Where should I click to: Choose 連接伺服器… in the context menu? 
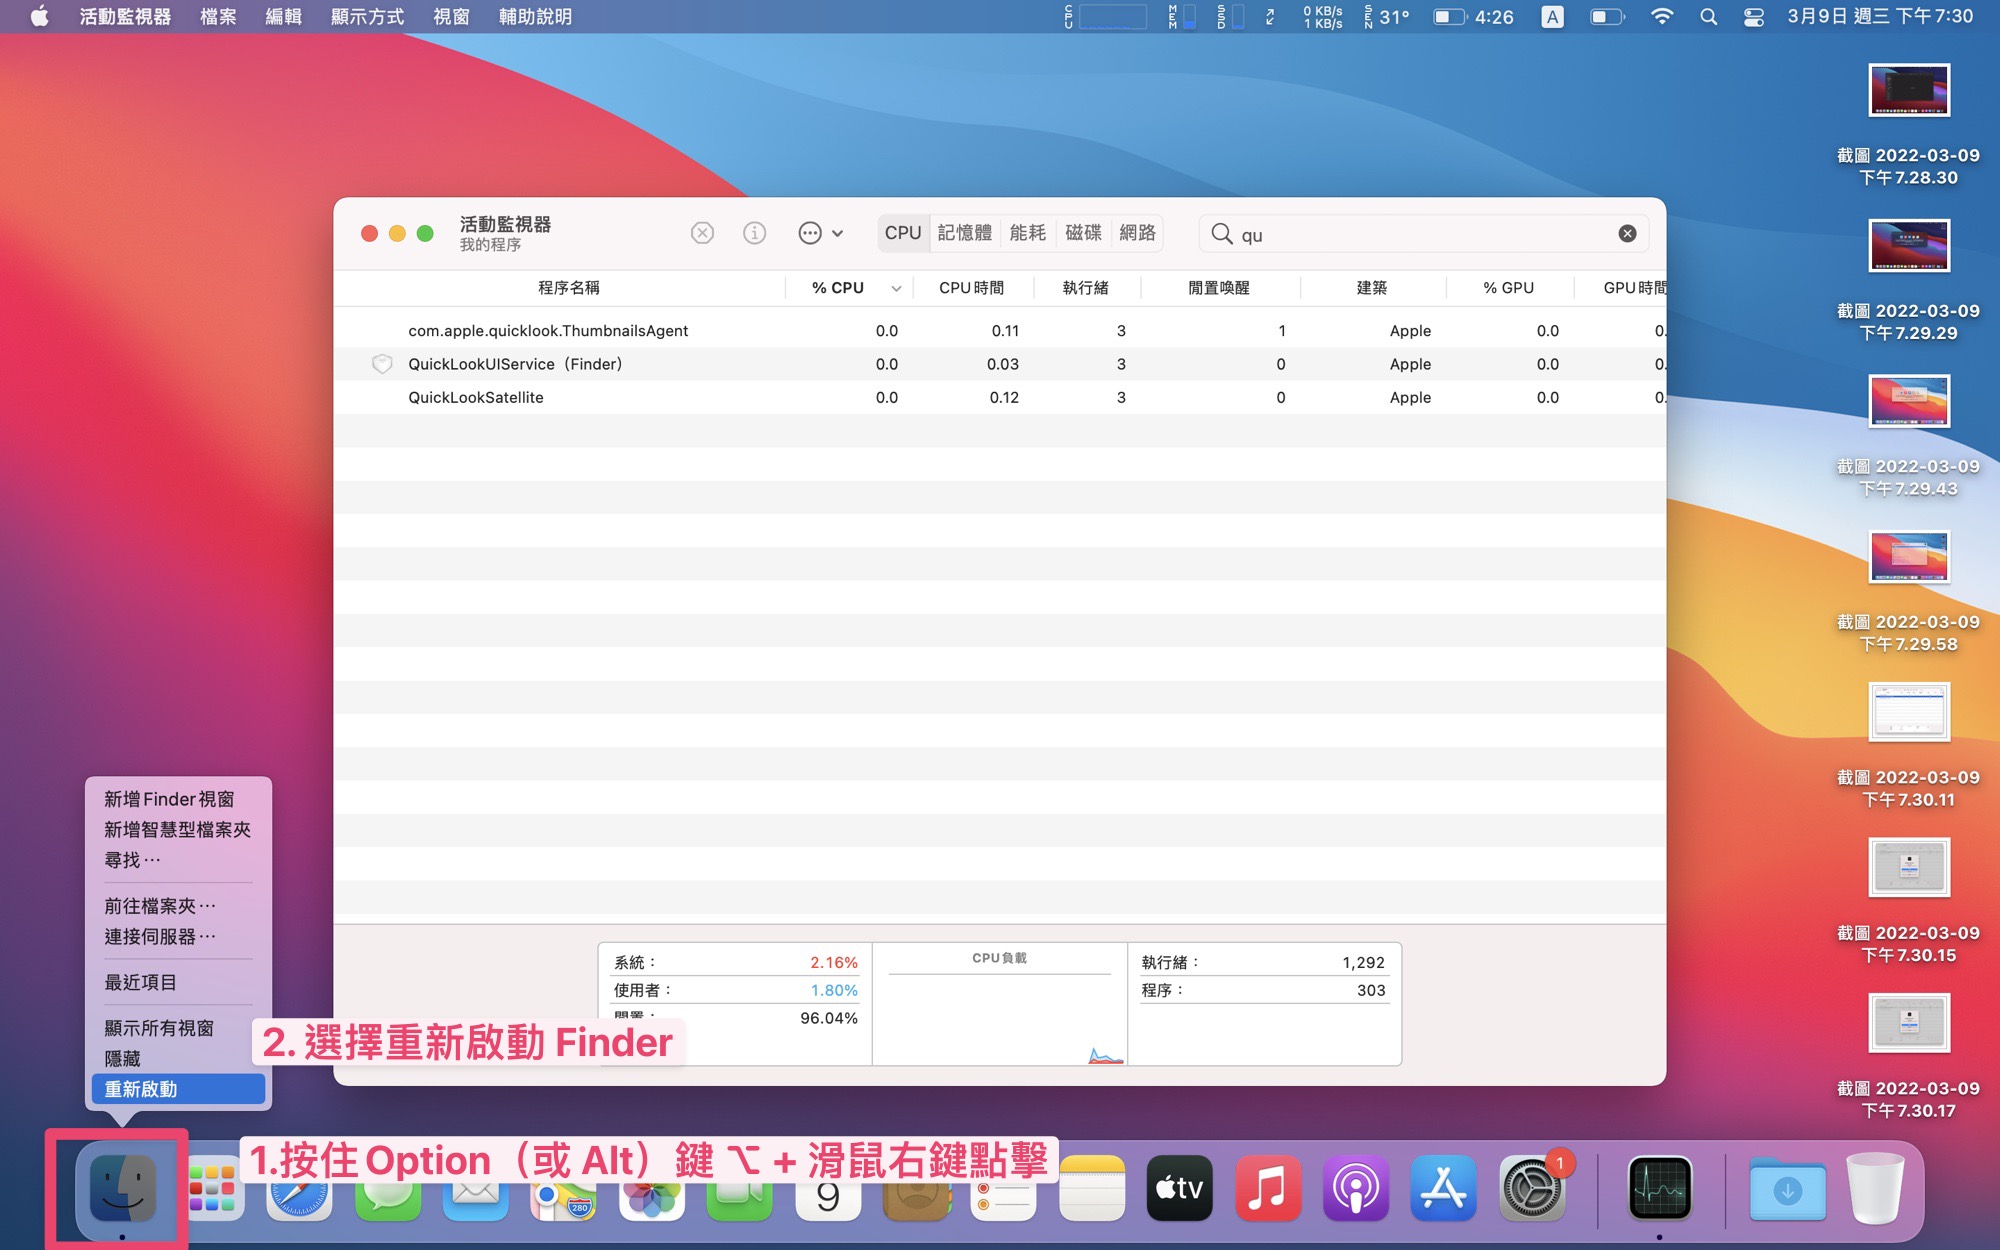pos(178,937)
